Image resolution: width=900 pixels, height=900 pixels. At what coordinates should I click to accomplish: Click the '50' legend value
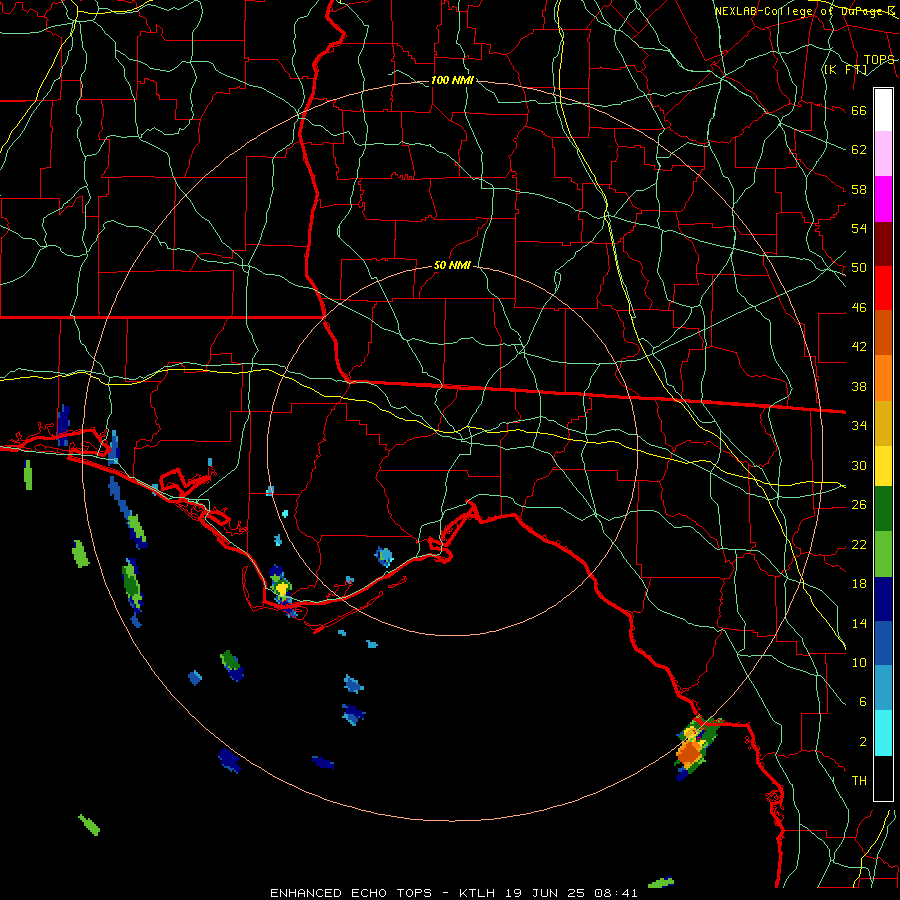tap(859, 268)
